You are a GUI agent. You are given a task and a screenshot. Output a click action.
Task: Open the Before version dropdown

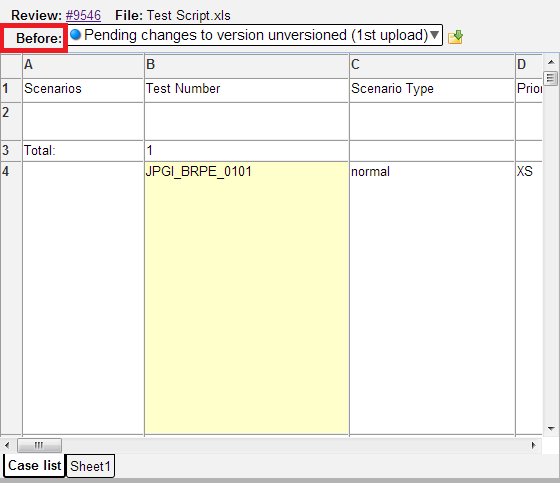click(255, 35)
